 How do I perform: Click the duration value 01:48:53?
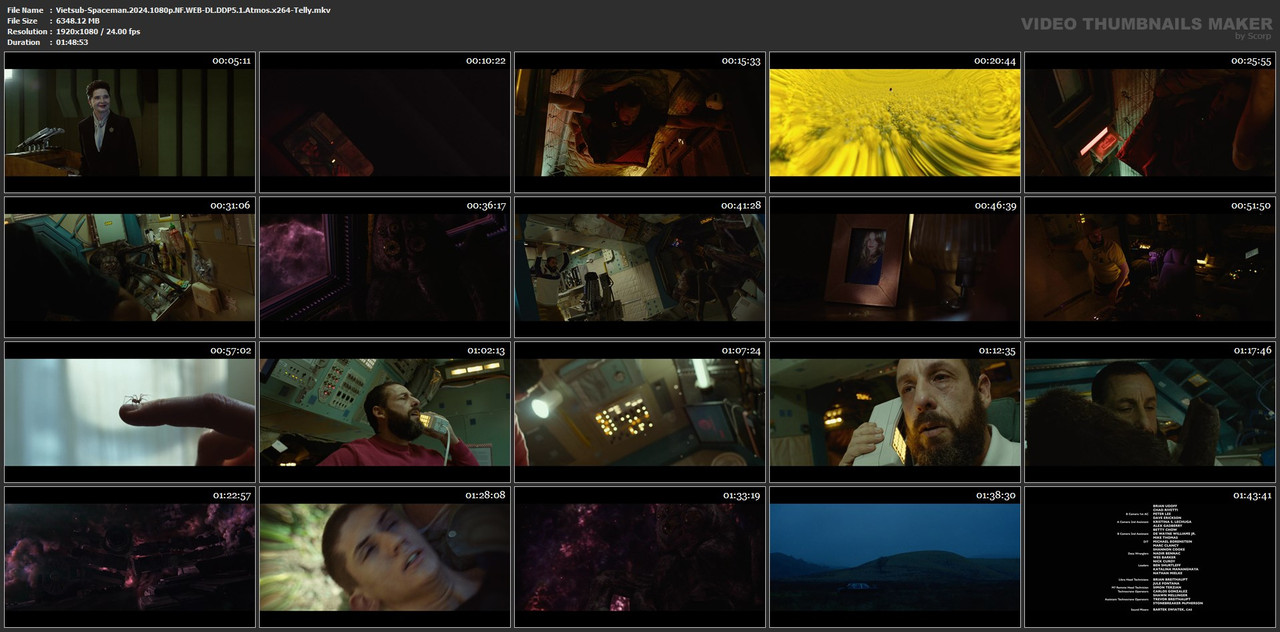click(x=72, y=42)
